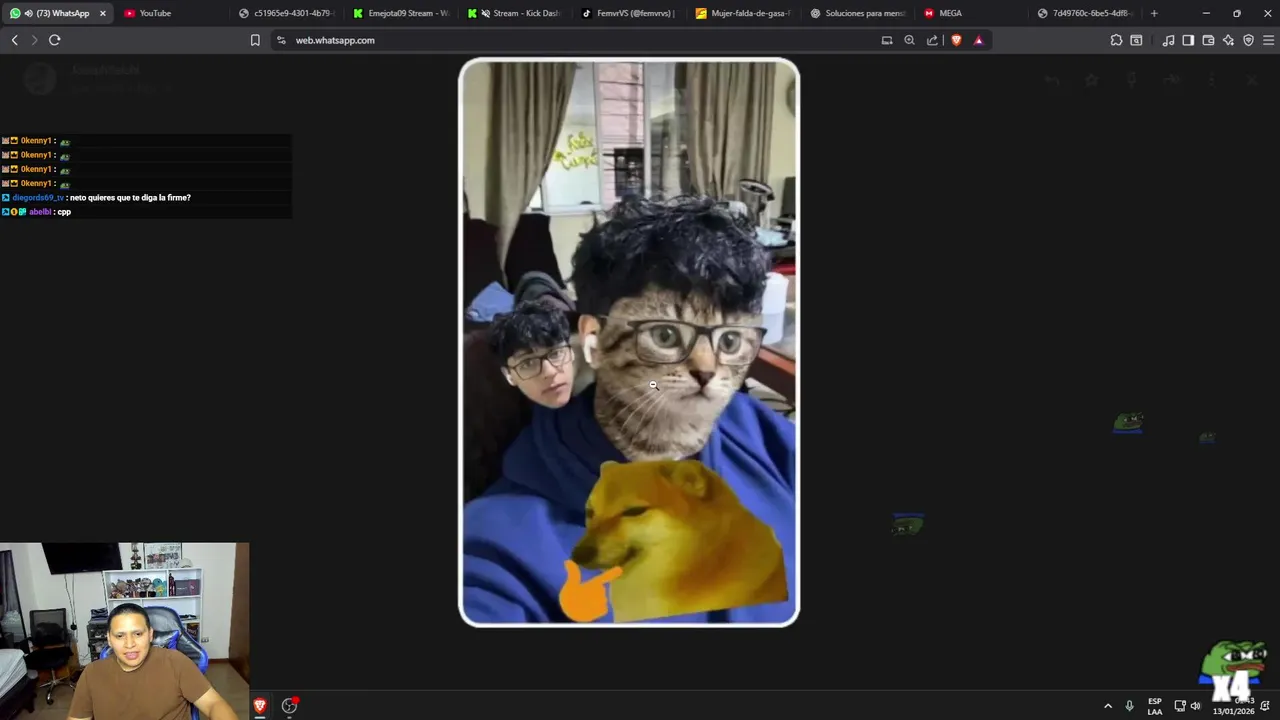Image resolution: width=1280 pixels, height=720 pixels.
Task: Click the abelbl chat message 'cpp'
Action: tap(64, 212)
